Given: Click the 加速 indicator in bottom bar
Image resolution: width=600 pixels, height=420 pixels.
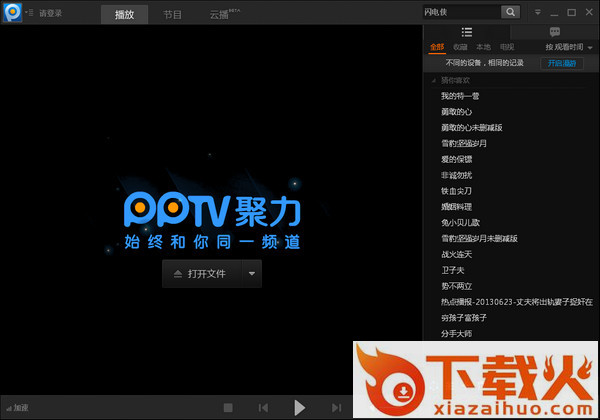Looking at the screenshot, I should pos(18,408).
